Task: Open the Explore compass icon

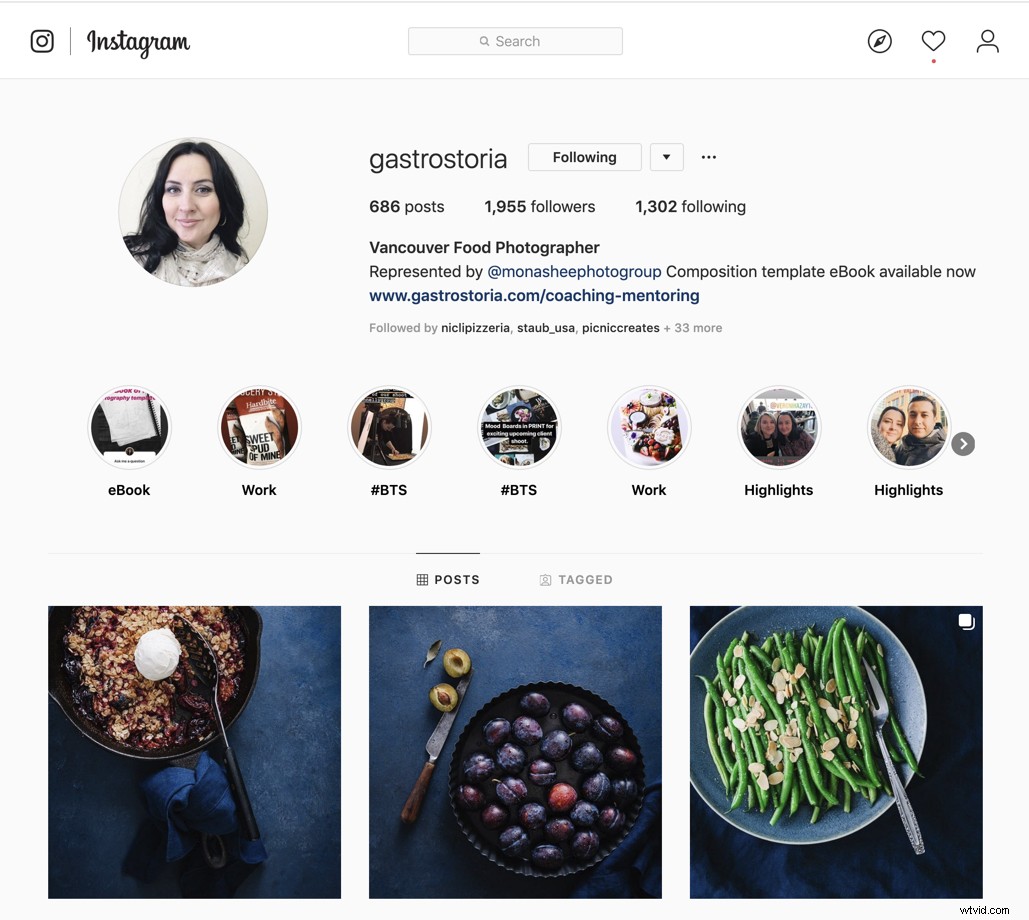Action: (879, 41)
